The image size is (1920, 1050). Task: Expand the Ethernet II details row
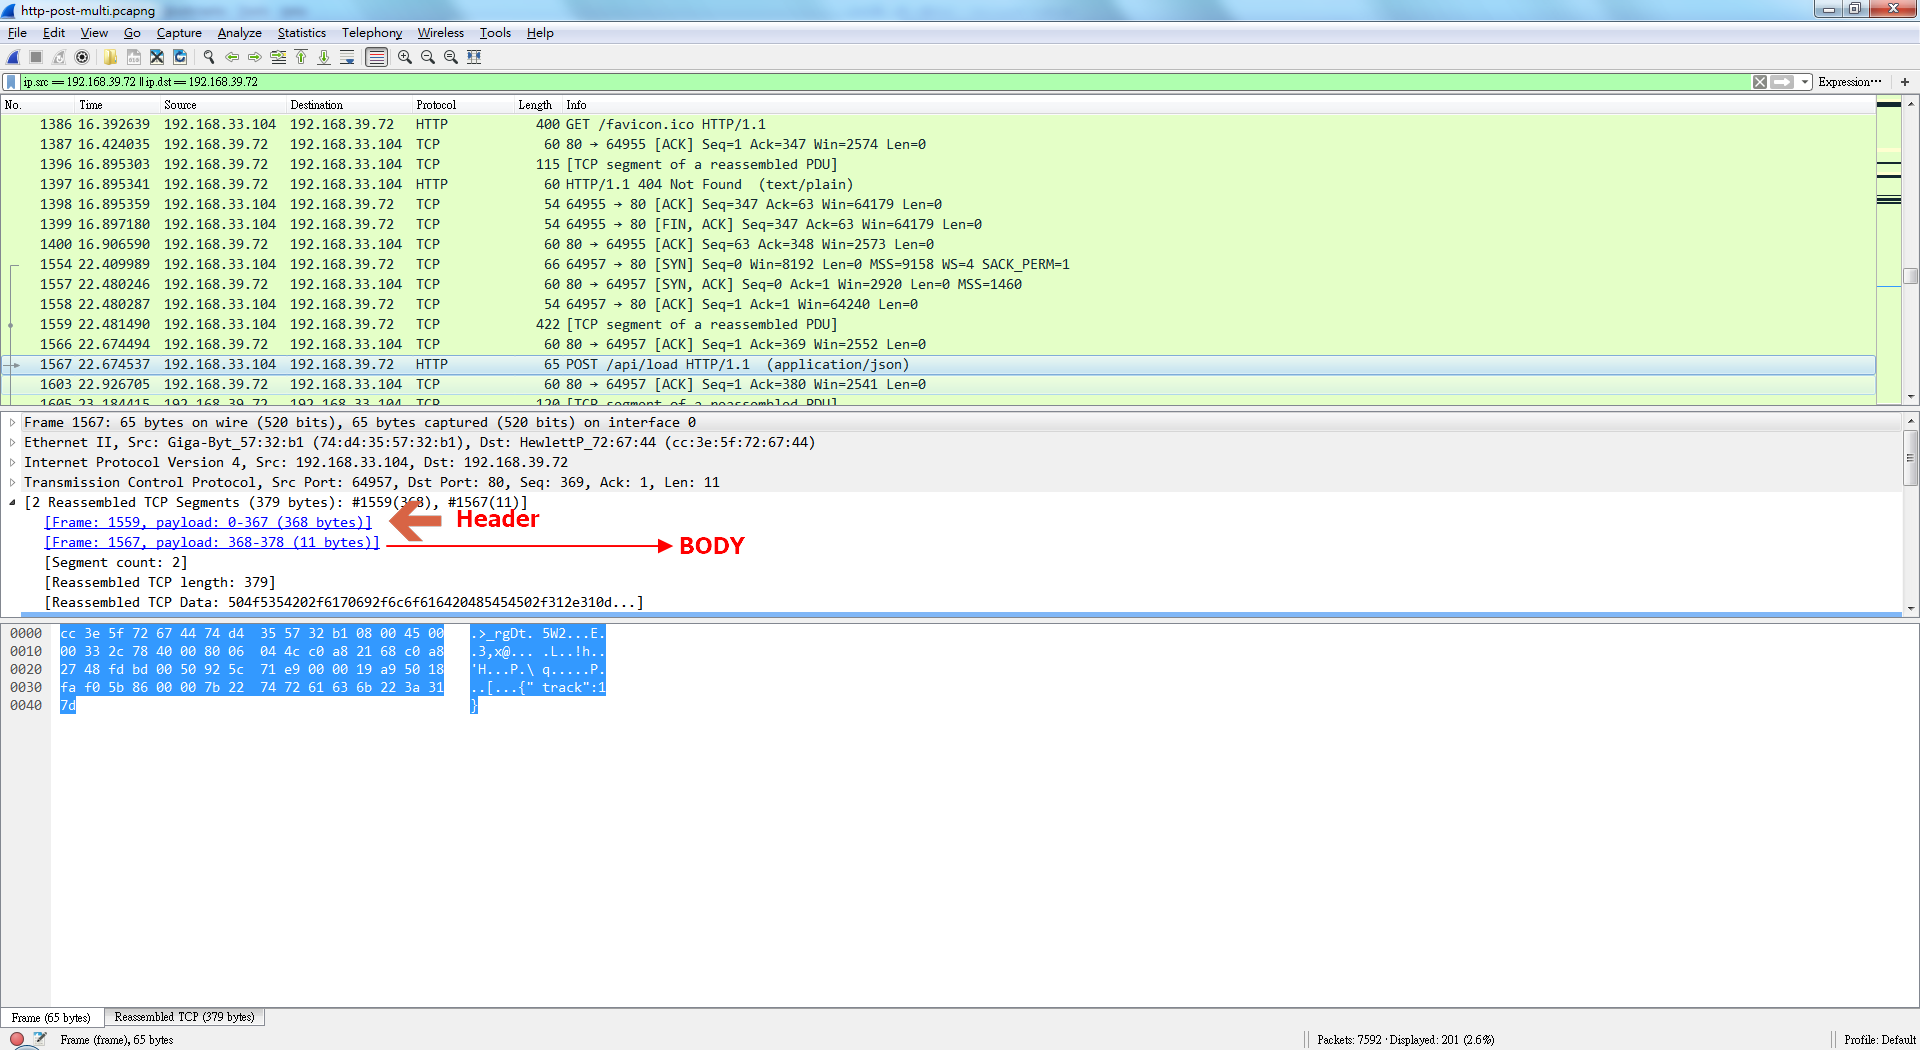click(x=12, y=443)
